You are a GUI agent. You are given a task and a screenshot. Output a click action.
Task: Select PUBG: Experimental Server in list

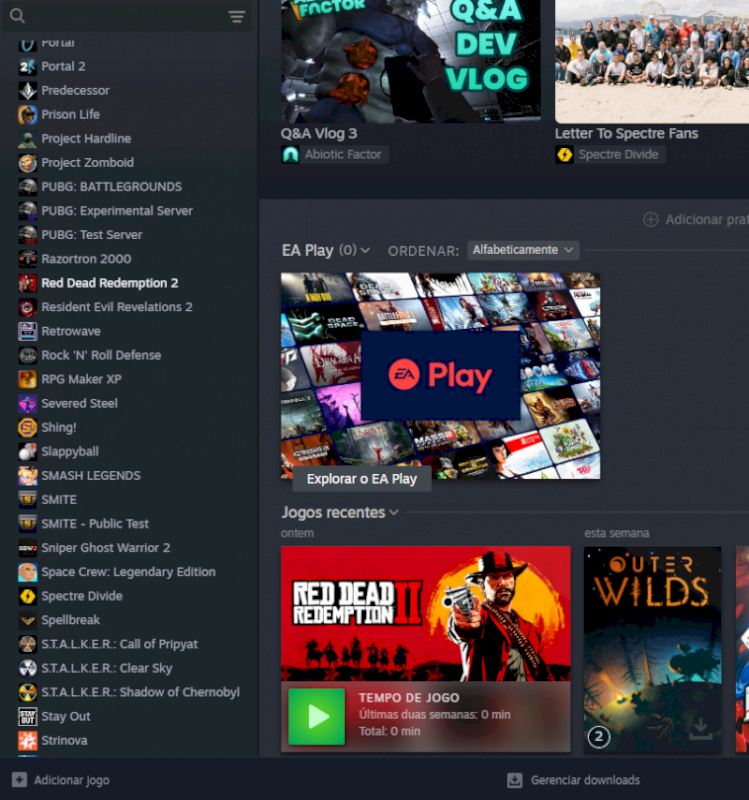click(117, 211)
